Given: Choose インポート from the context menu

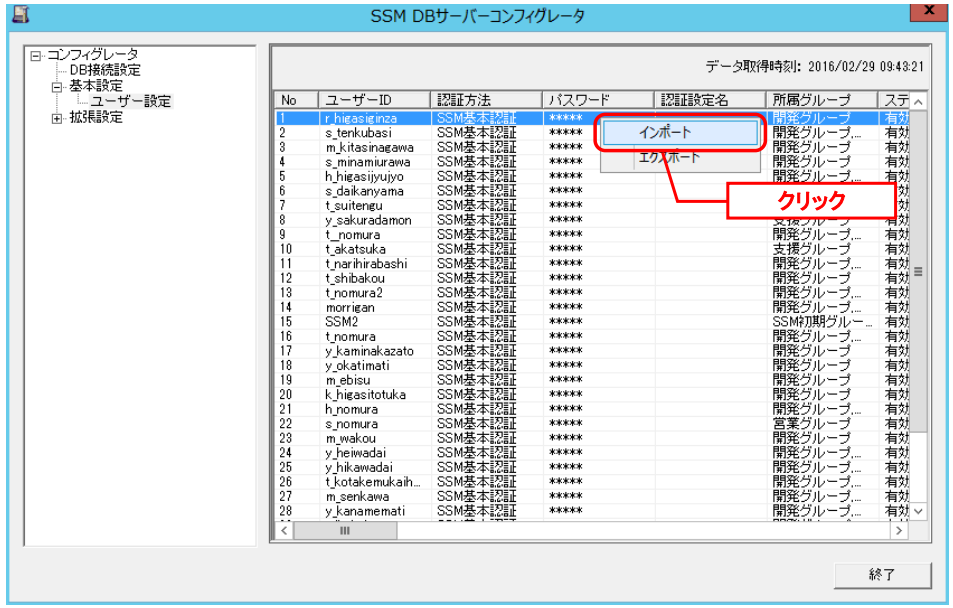Looking at the screenshot, I should coord(680,133).
